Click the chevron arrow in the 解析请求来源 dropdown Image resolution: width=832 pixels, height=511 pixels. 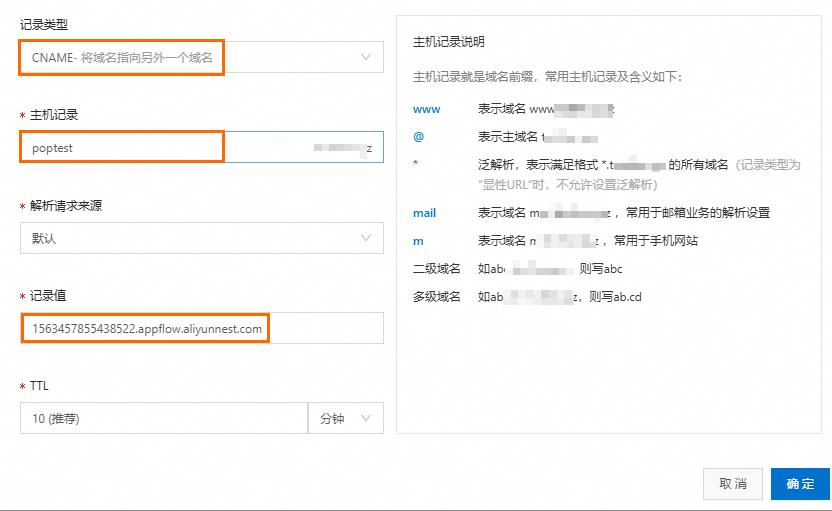(366, 237)
